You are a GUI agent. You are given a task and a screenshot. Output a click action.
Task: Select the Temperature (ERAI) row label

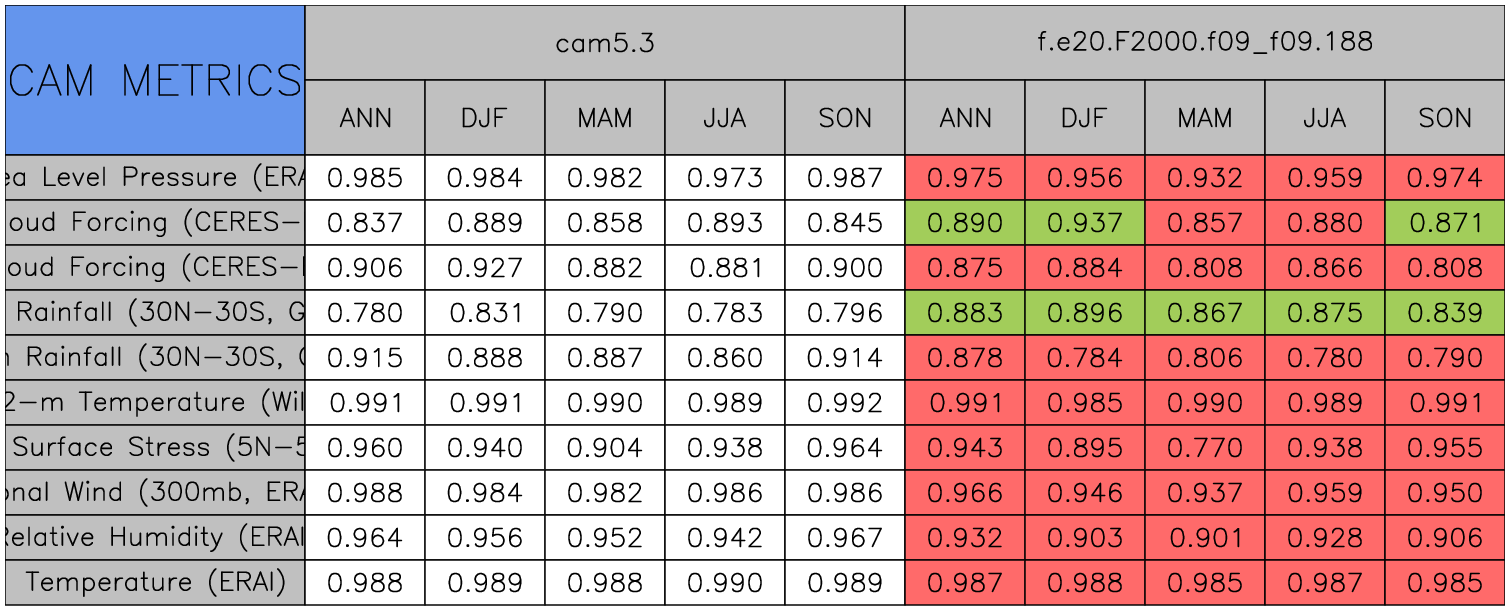pyautogui.click(x=155, y=582)
